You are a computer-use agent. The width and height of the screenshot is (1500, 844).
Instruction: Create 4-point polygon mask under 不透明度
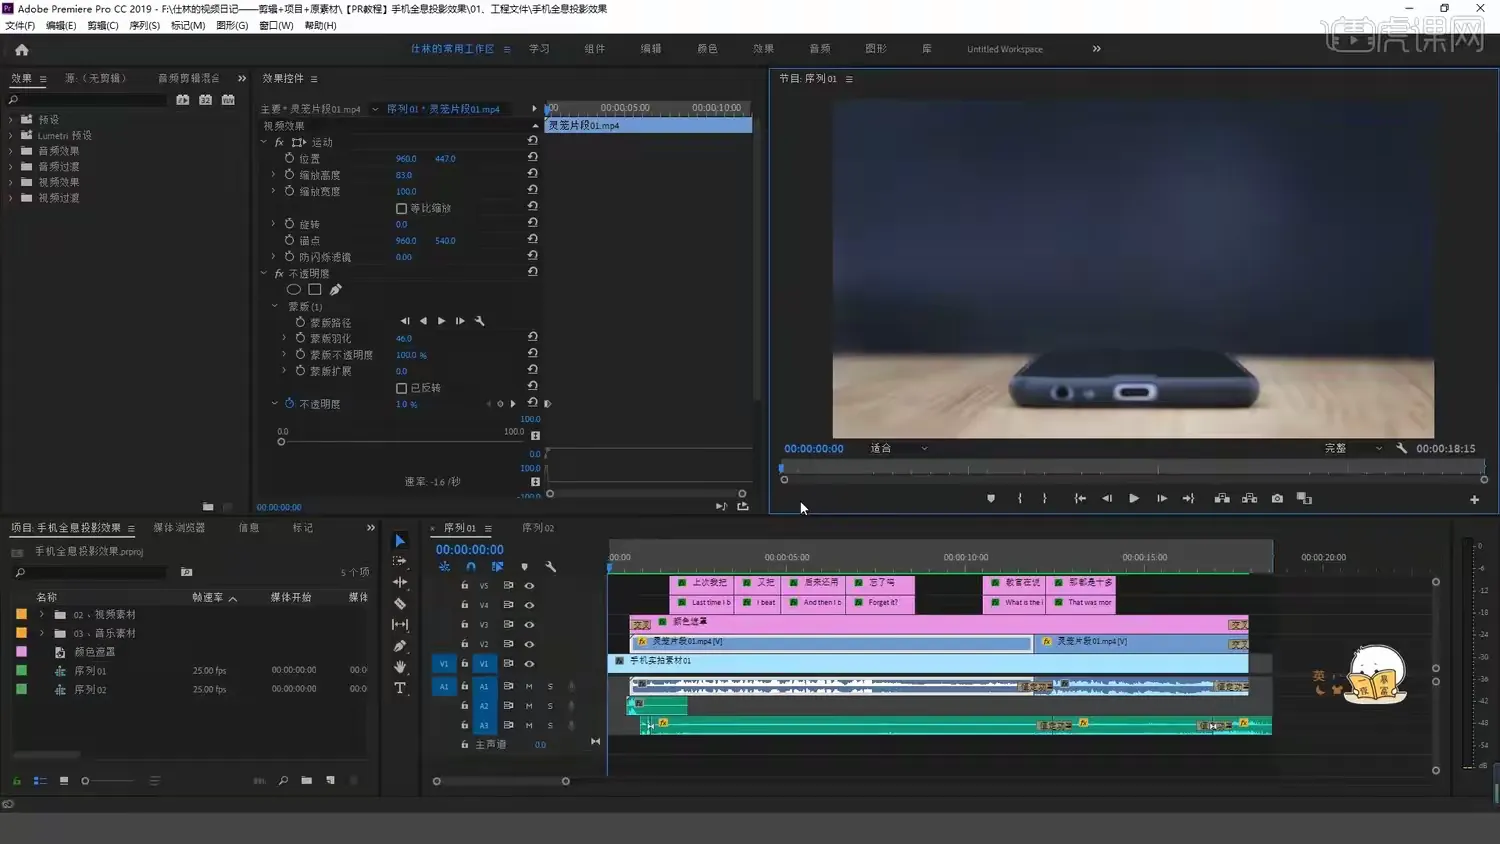click(315, 290)
